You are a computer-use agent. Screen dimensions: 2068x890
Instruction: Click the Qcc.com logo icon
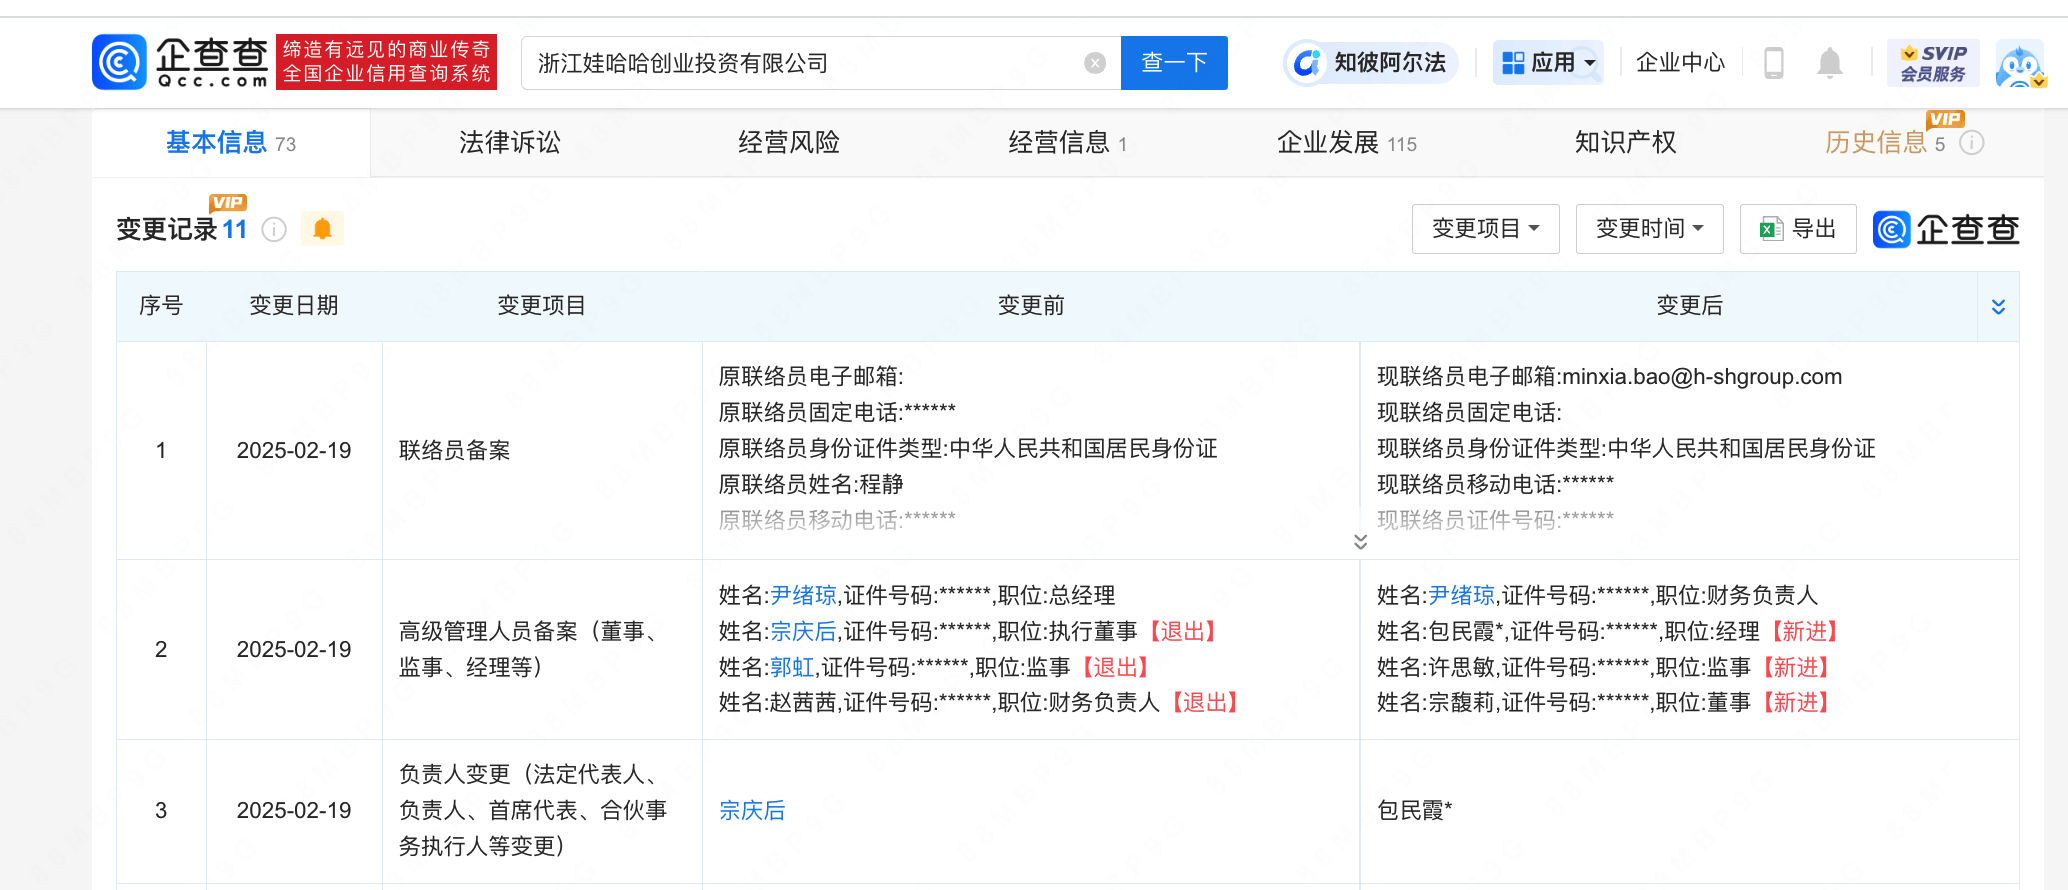point(120,62)
